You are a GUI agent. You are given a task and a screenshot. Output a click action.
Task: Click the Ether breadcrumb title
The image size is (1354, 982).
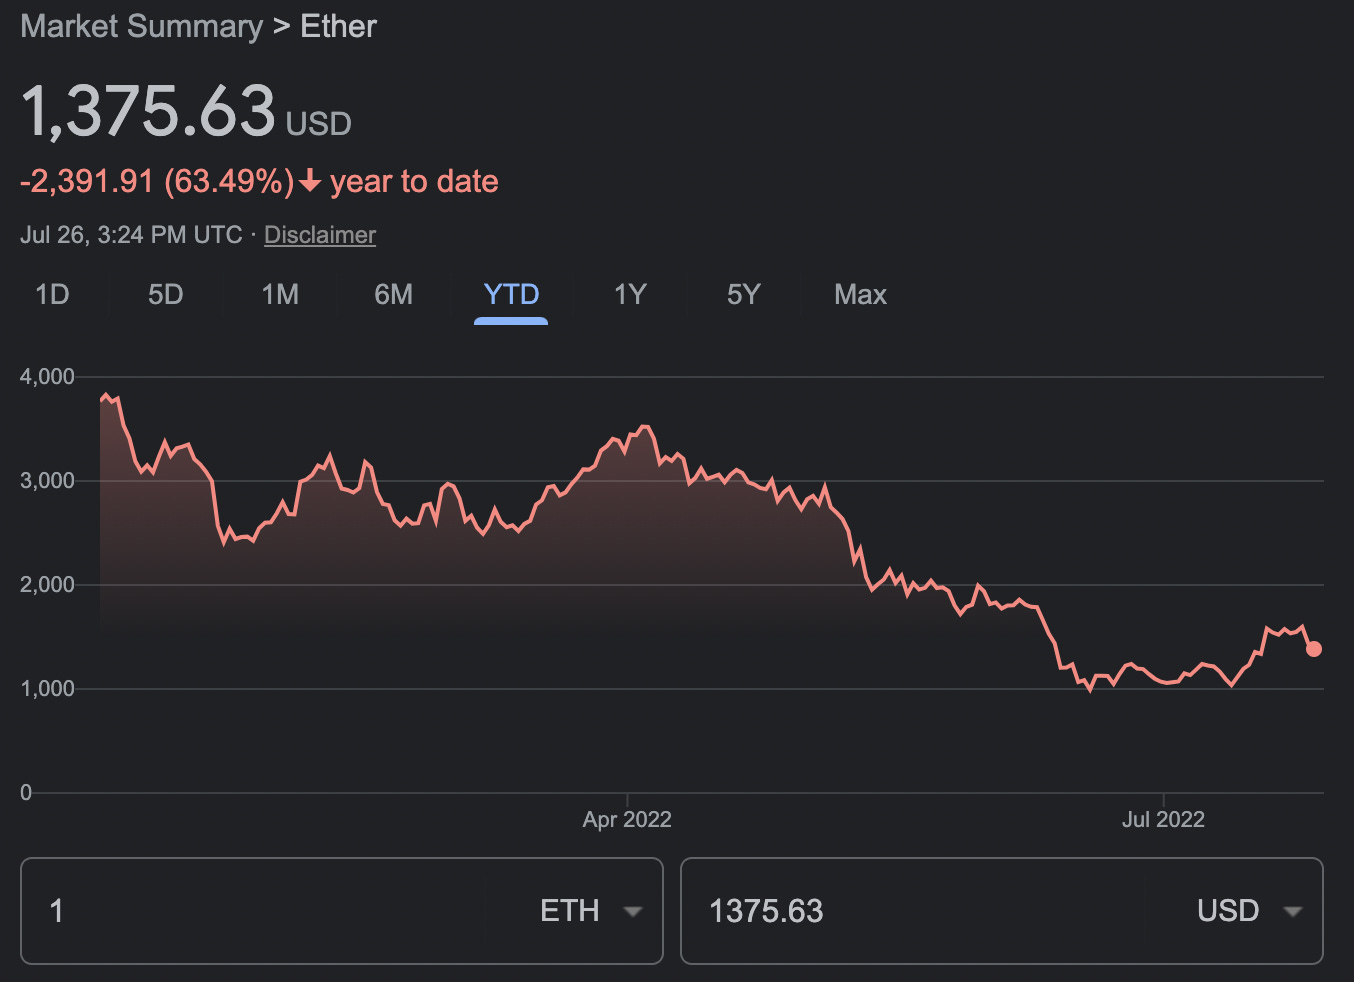tap(338, 26)
